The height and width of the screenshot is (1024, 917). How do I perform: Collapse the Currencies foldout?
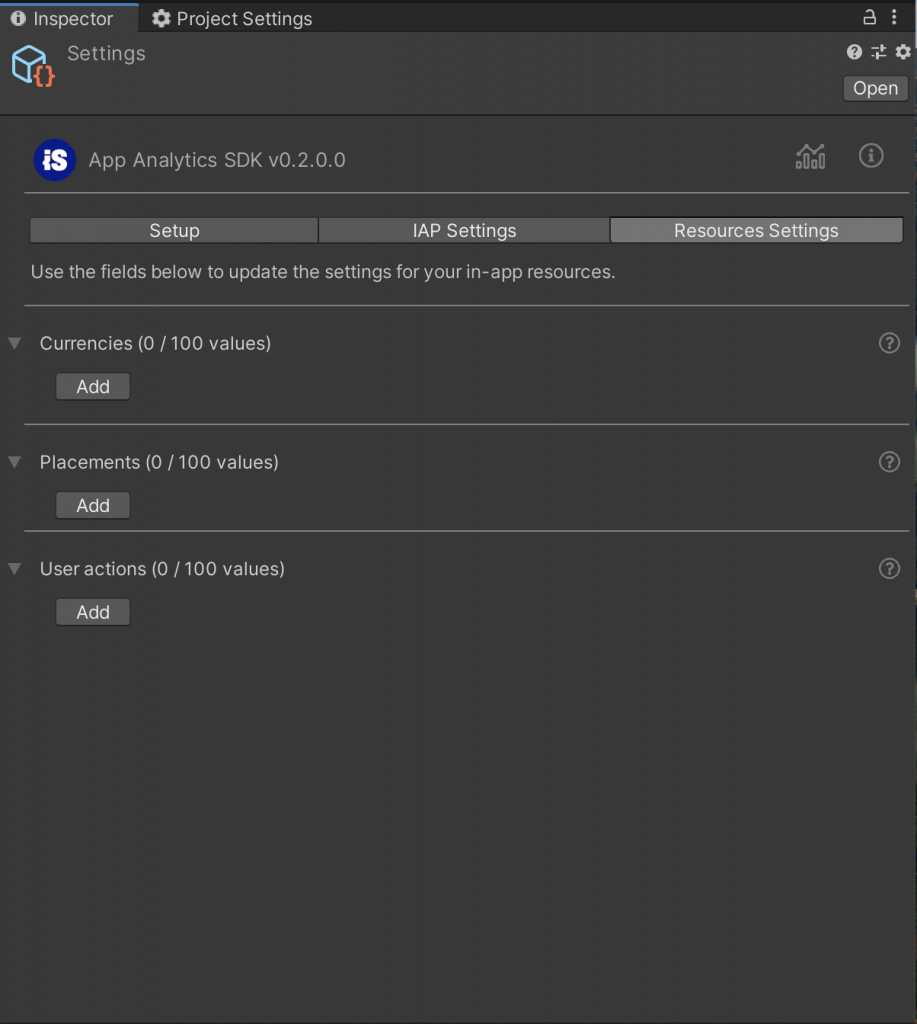click(14, 343)
